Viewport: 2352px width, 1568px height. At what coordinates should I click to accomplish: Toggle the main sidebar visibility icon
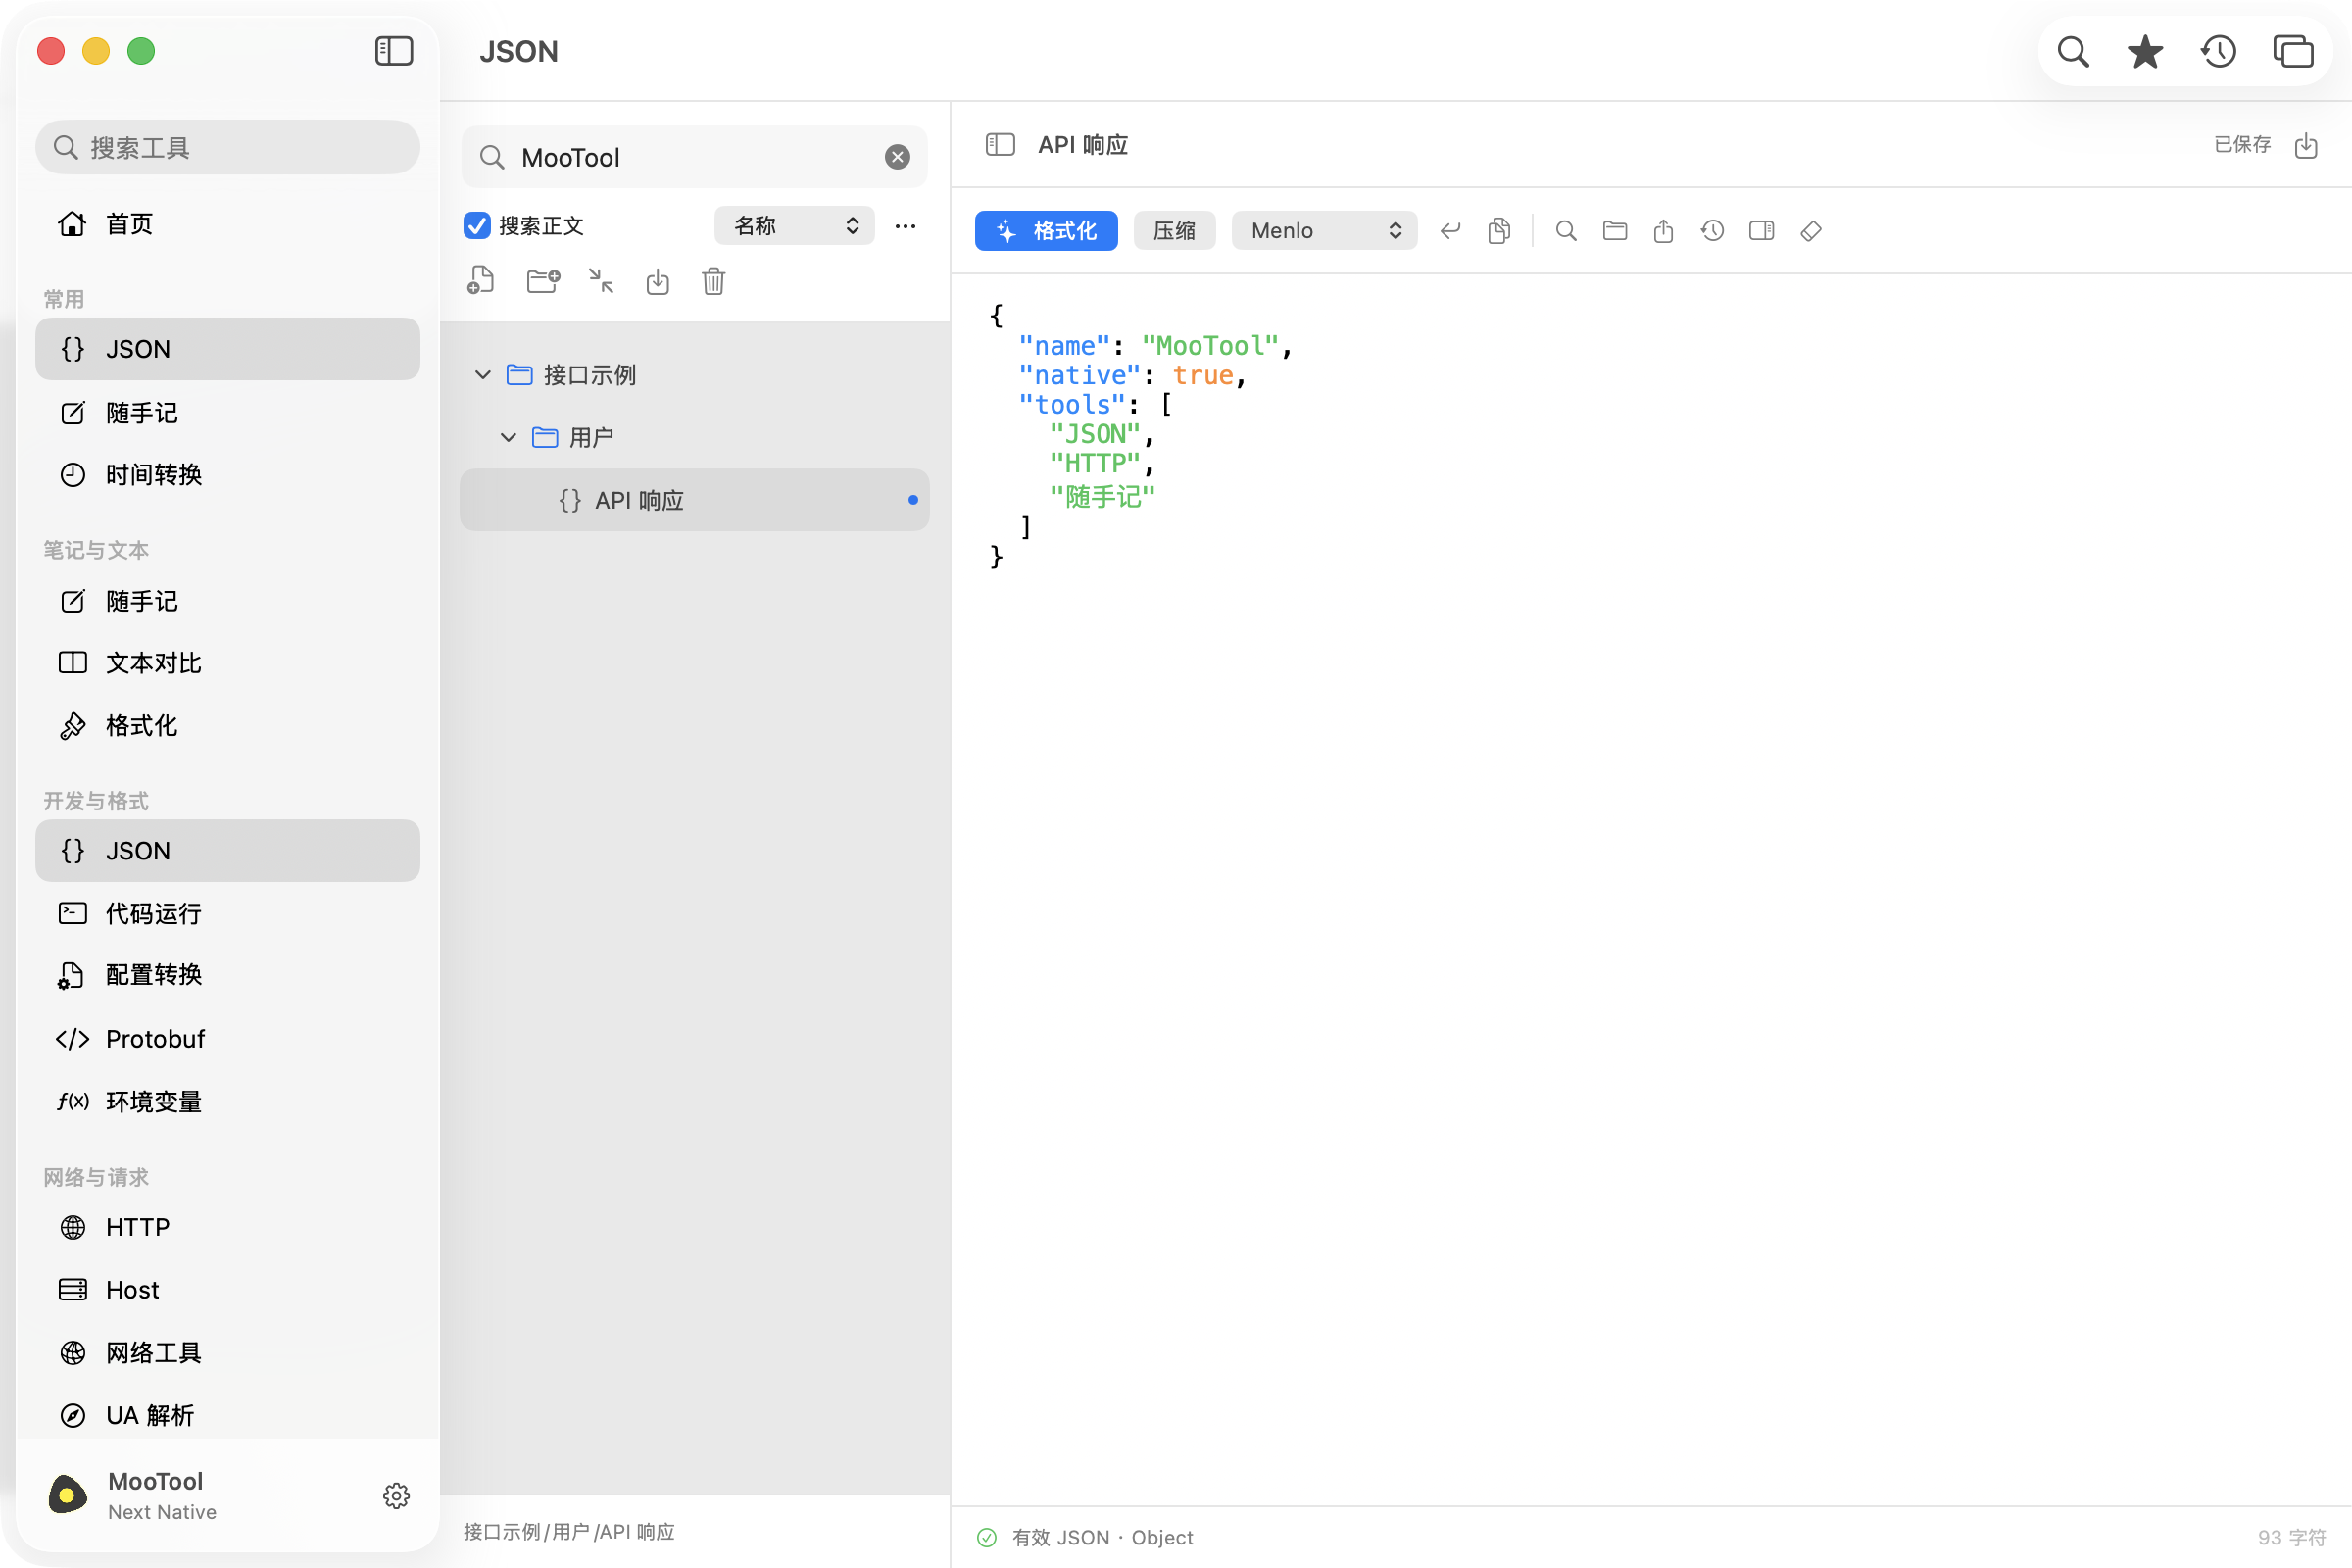394,51
